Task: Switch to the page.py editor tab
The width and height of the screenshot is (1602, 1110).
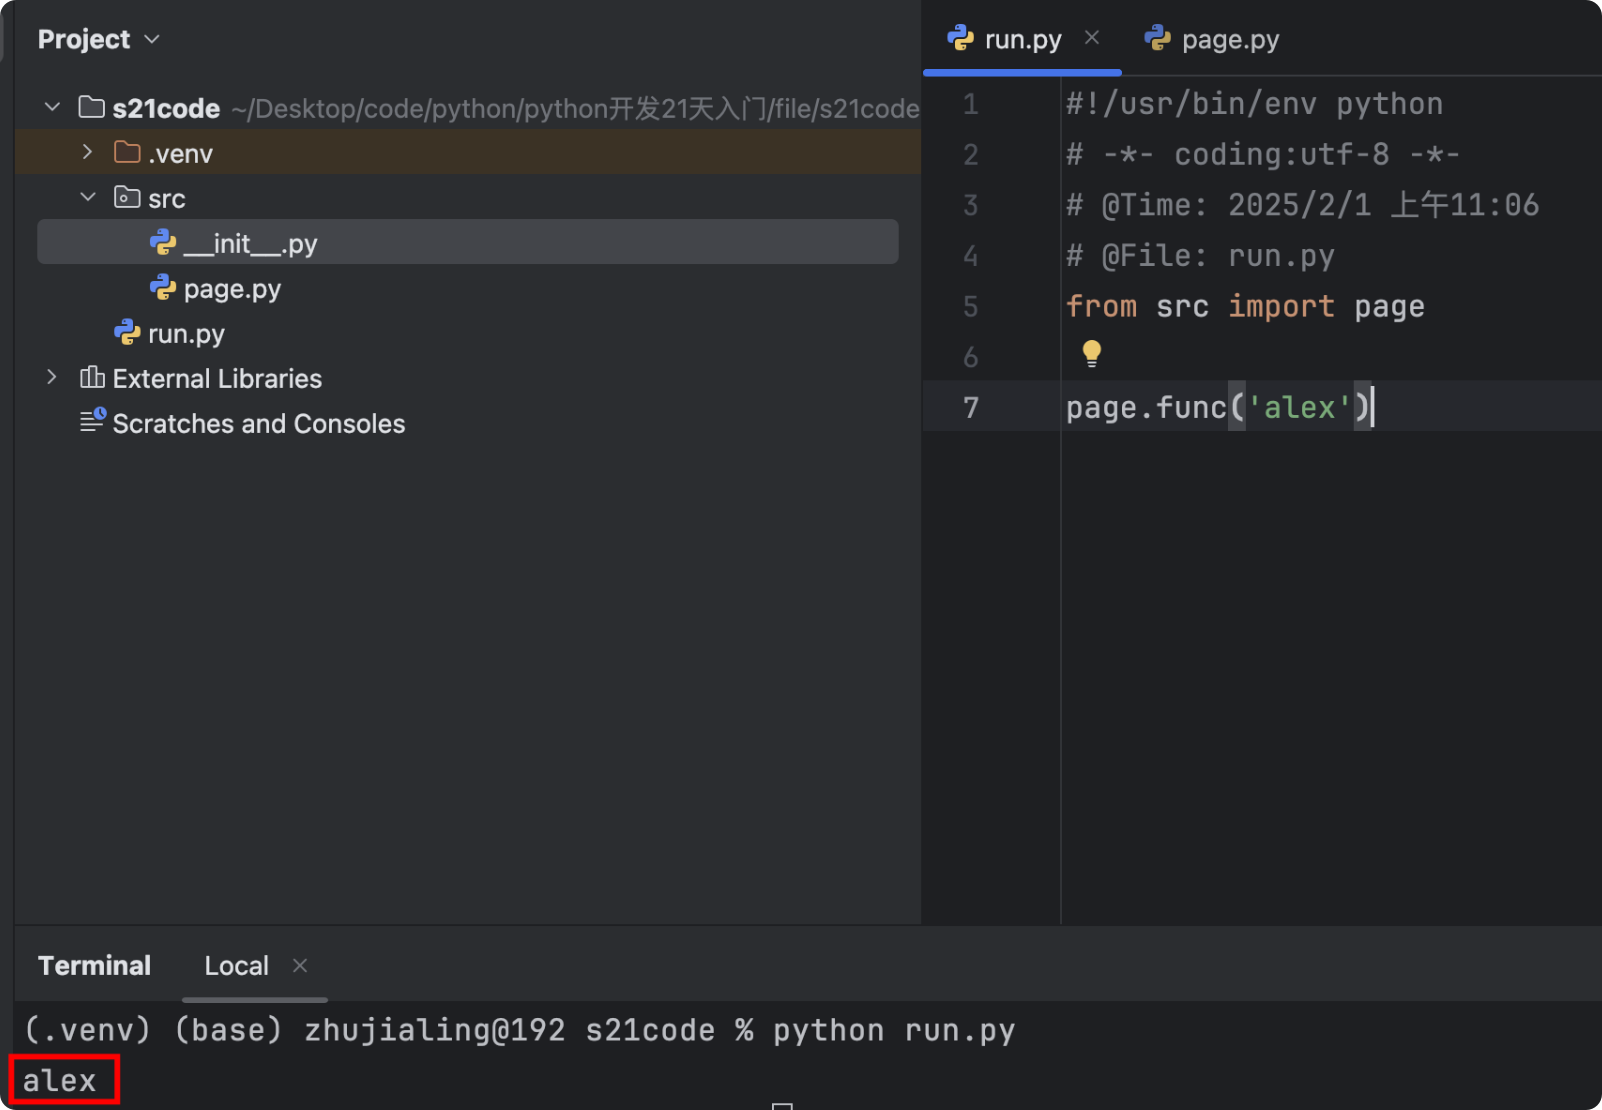Action: pos(1229,40)
